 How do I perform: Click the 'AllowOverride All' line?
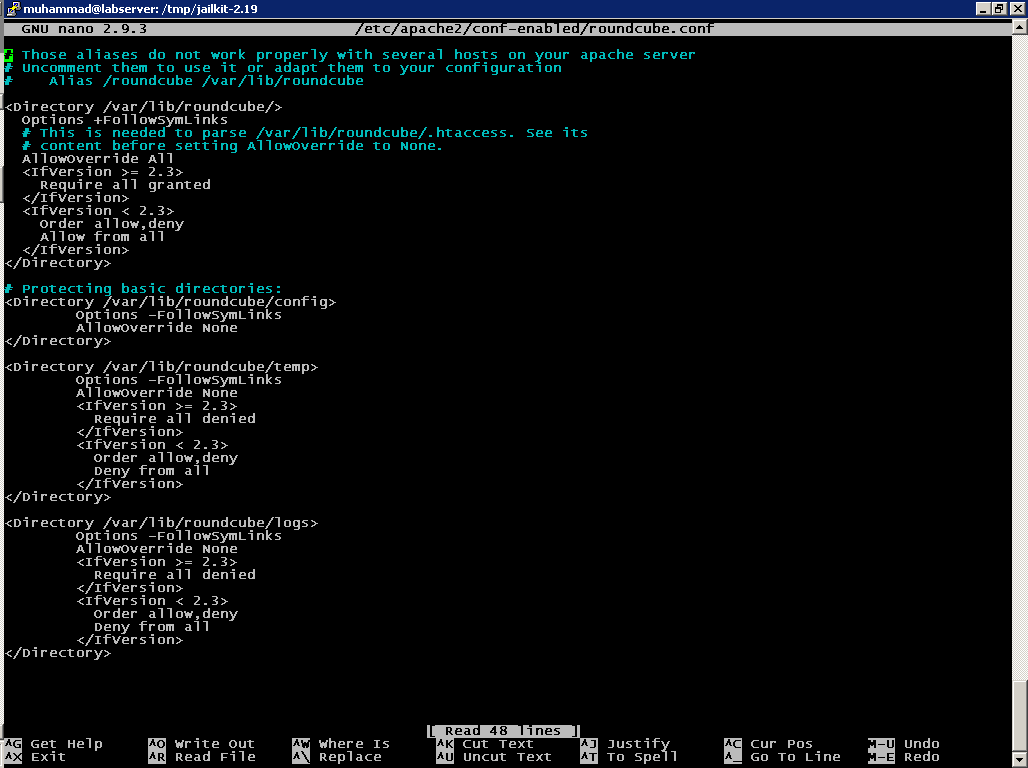(98, 159)
